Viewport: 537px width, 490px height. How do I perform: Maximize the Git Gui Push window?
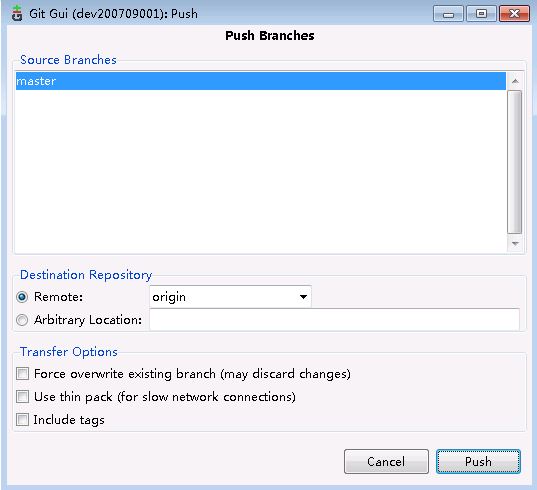(x=481, y=14)
